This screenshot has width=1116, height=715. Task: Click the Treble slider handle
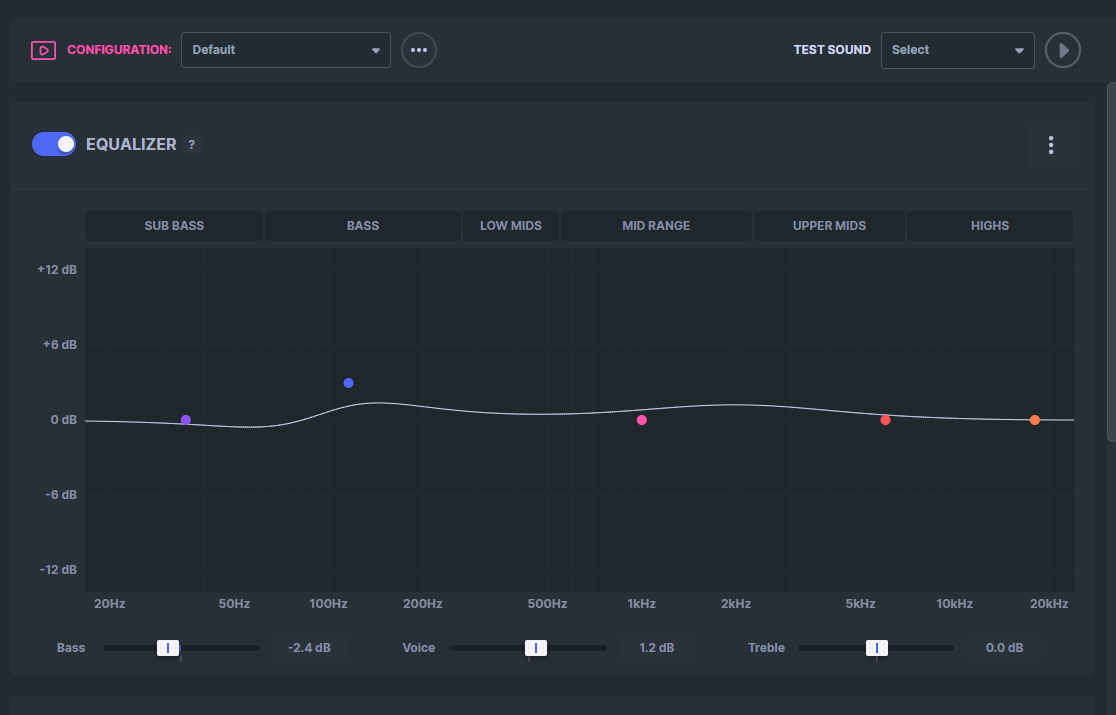877,647
